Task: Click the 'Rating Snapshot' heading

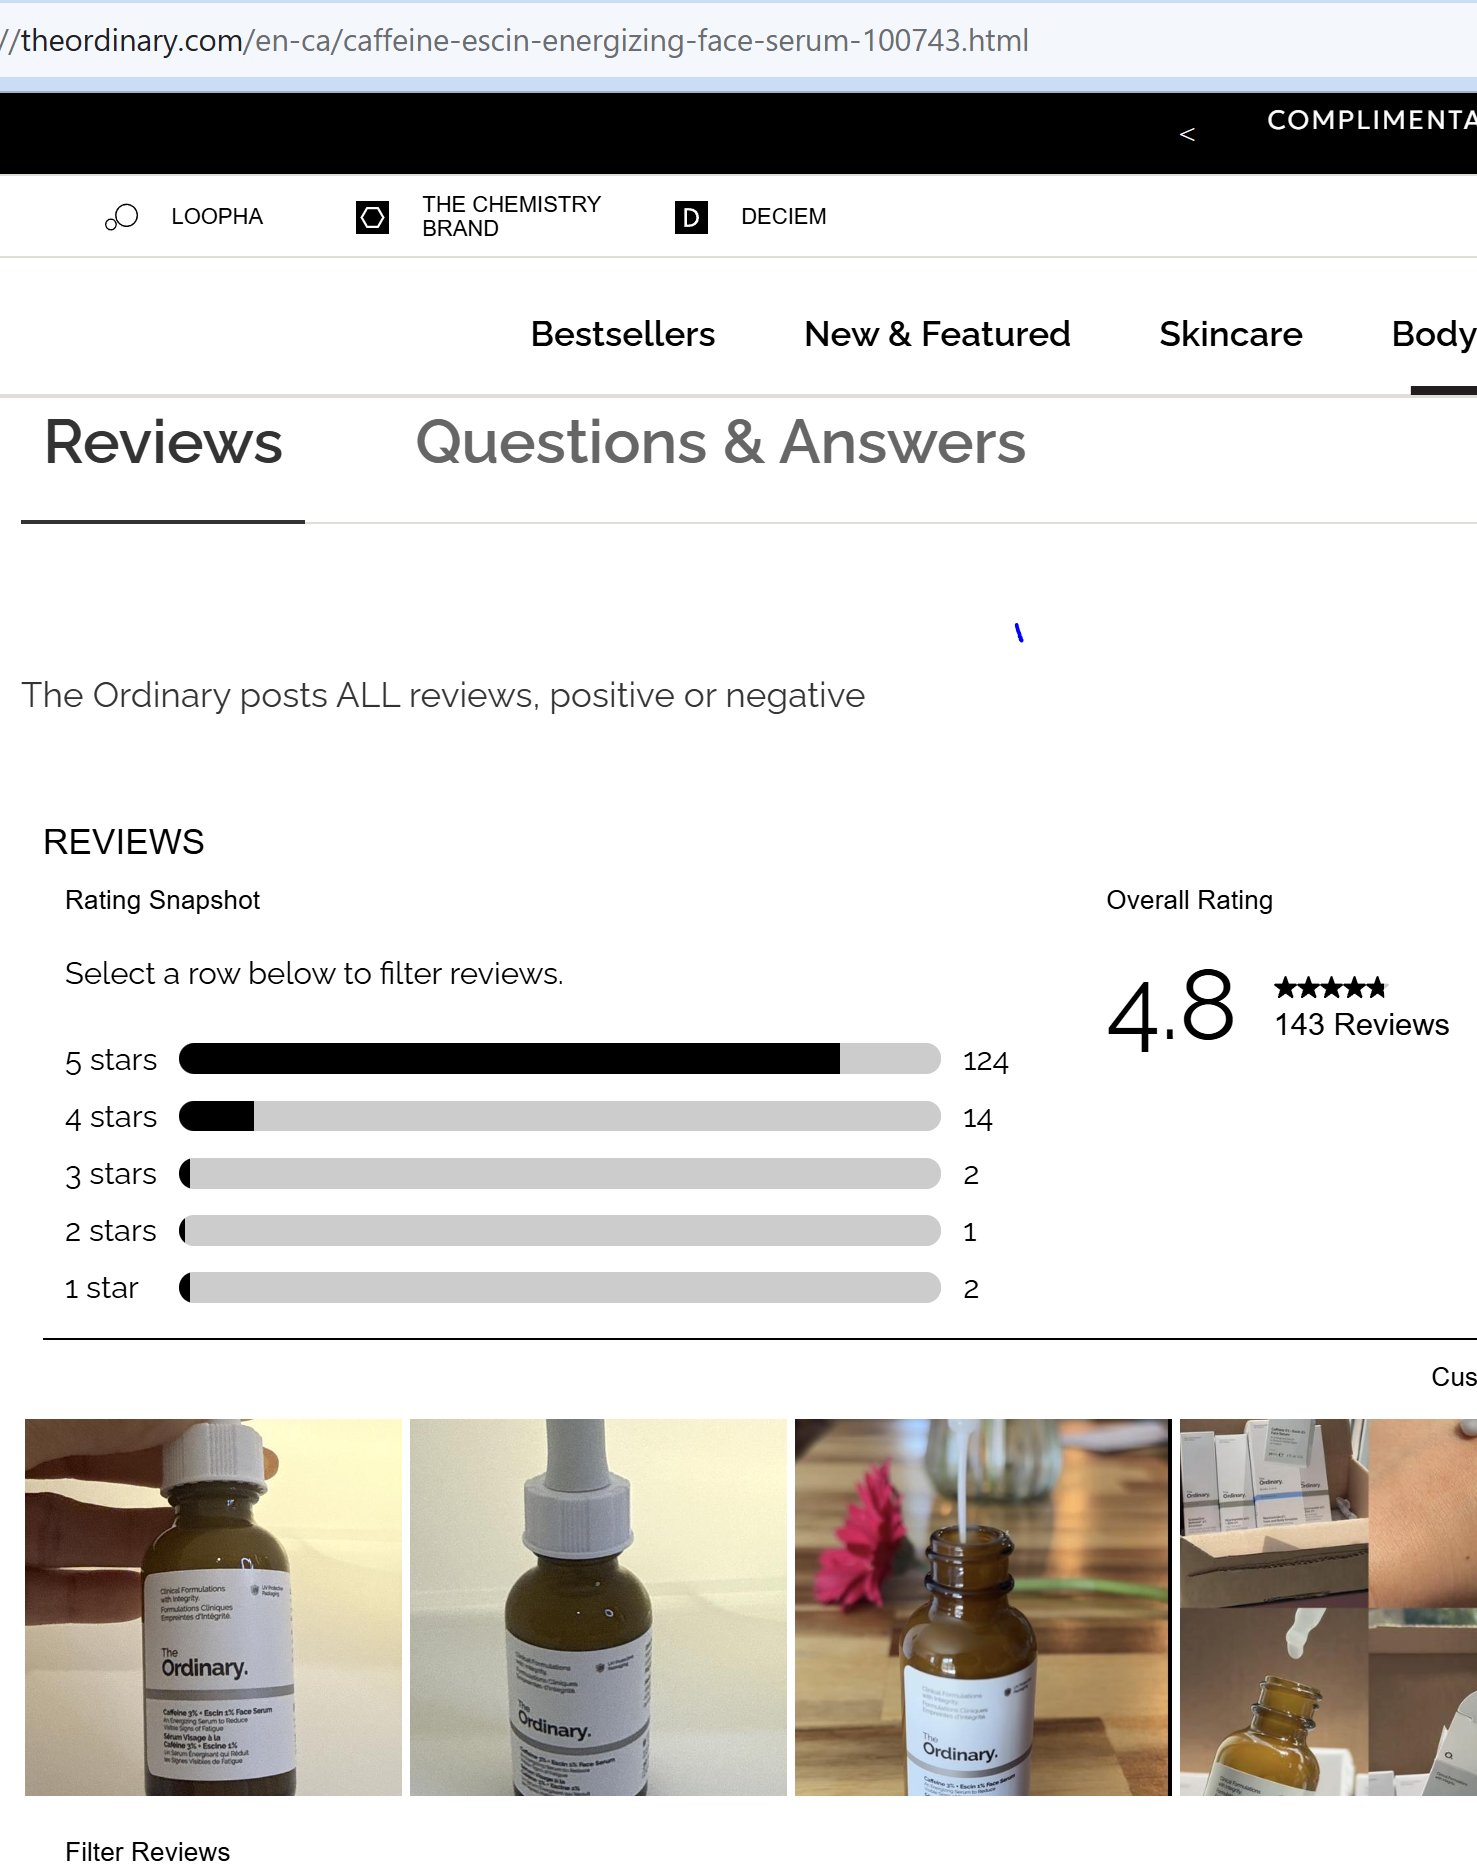Action: [x=162, y=900]
